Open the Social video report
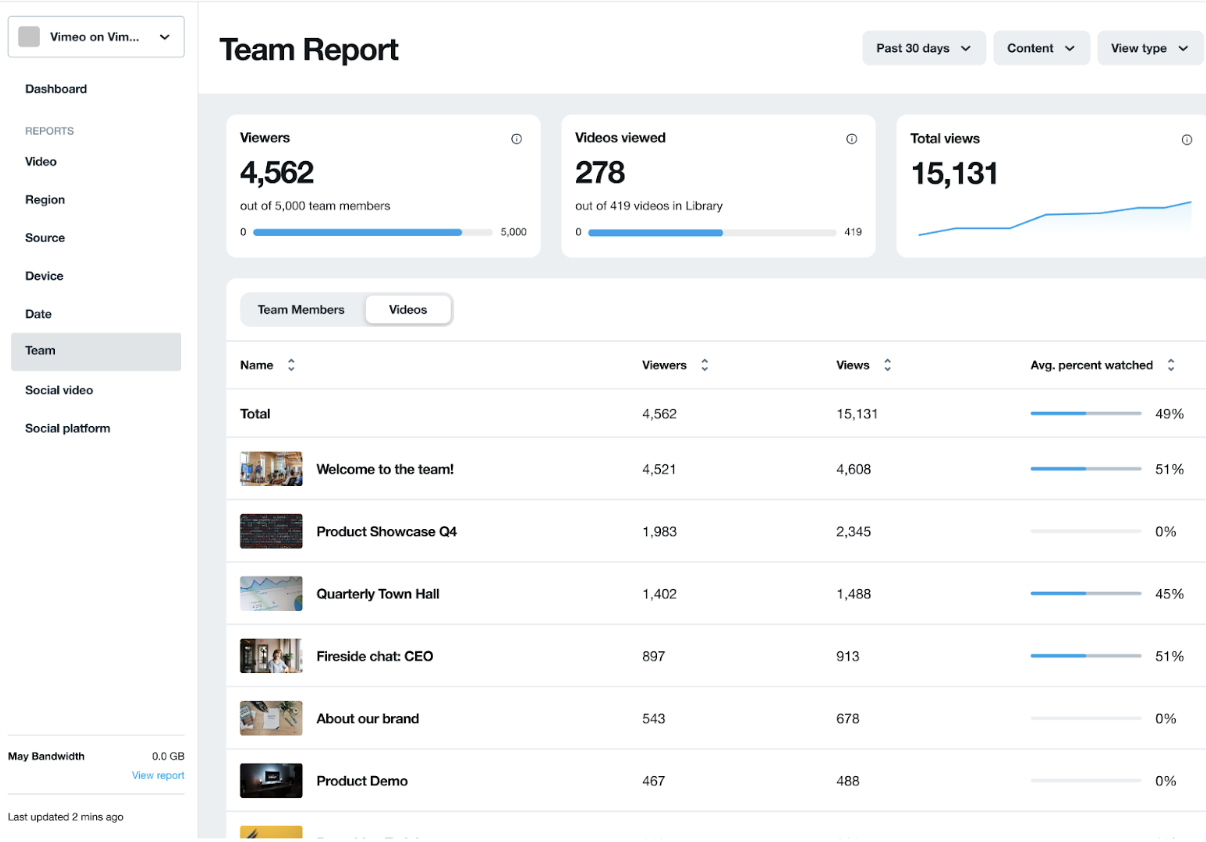The image size is (1206, 842). tap(59, 390)
